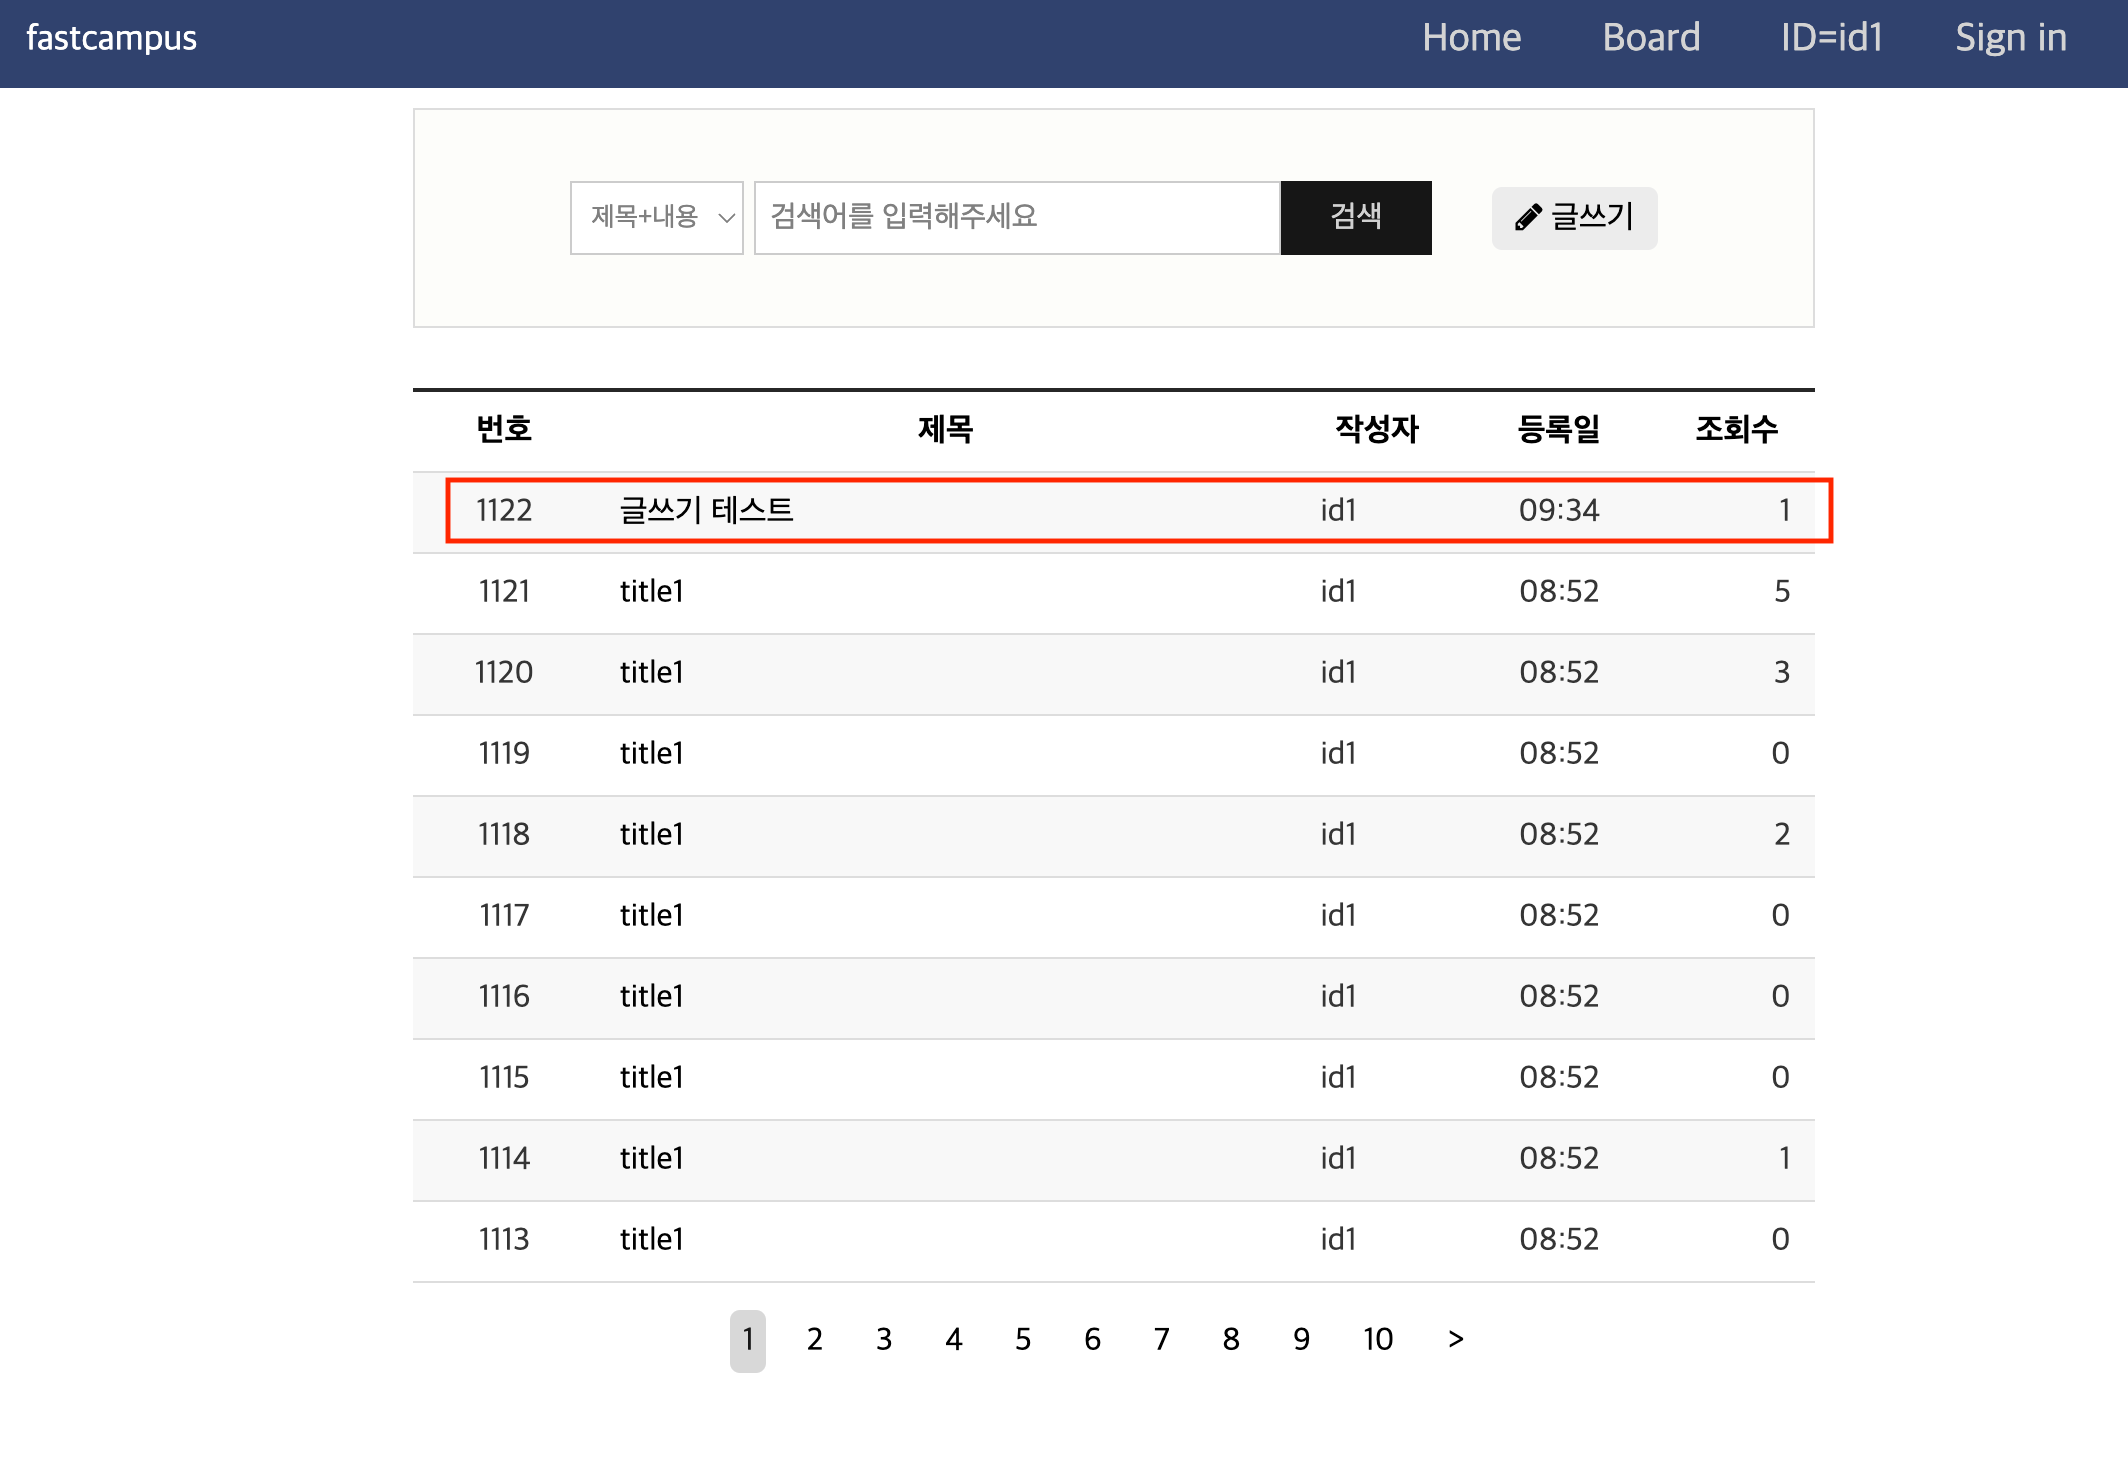
Task: Open the Home menu item
Action: (x=1471, y=38)
